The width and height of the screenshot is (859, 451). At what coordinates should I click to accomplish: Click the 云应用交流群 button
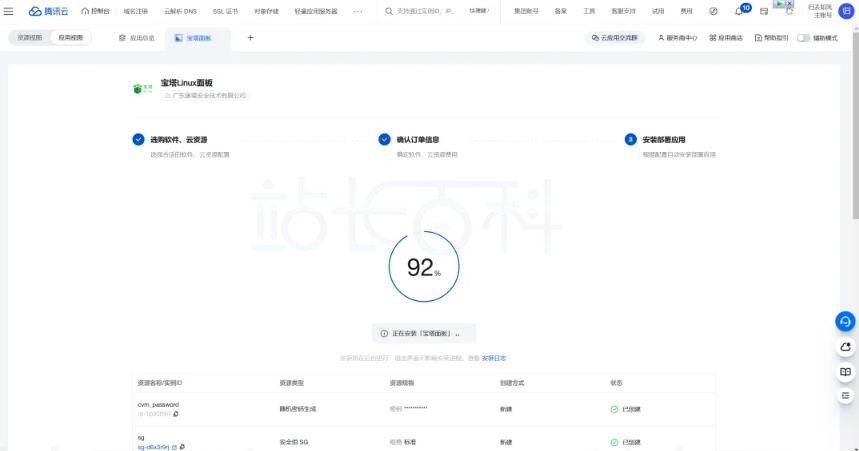point(615,38)
